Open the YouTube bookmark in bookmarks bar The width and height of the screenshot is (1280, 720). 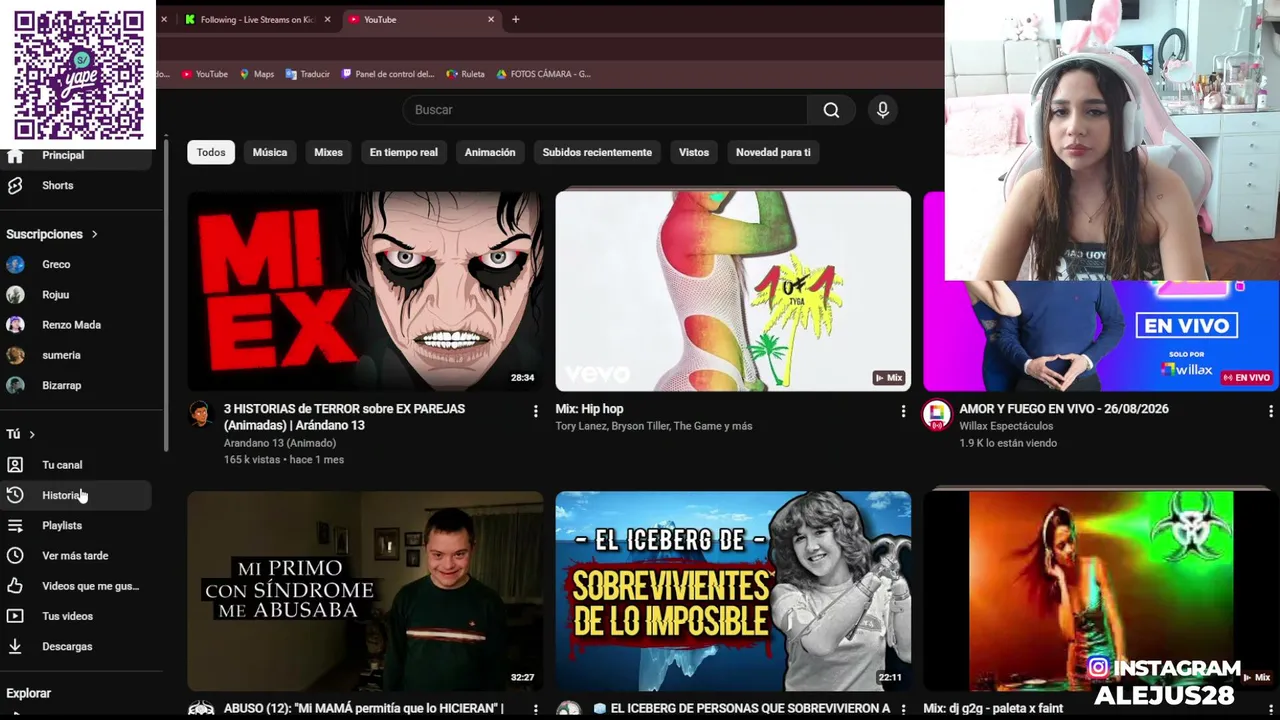(204, 74)
